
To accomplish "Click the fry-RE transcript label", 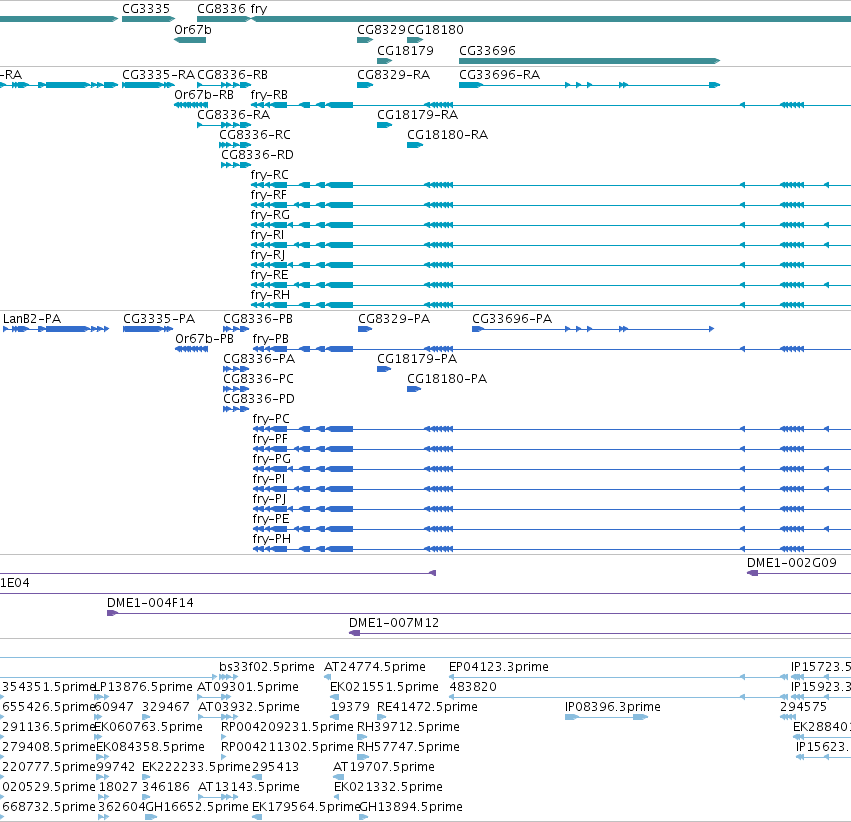I will point(269,275).
